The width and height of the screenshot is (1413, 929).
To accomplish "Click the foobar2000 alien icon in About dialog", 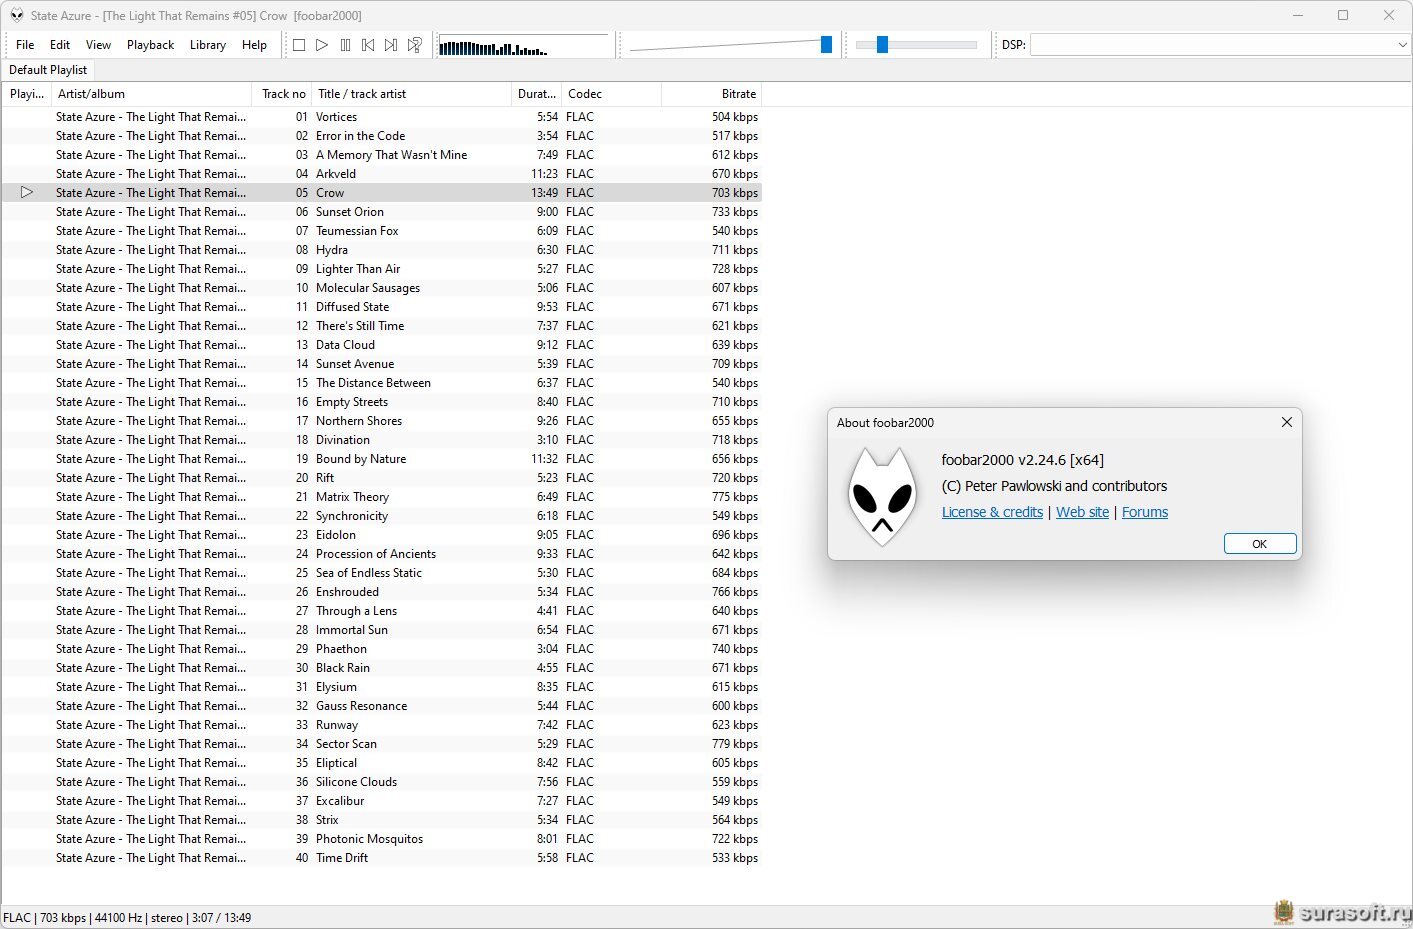I will pos(881,497).
